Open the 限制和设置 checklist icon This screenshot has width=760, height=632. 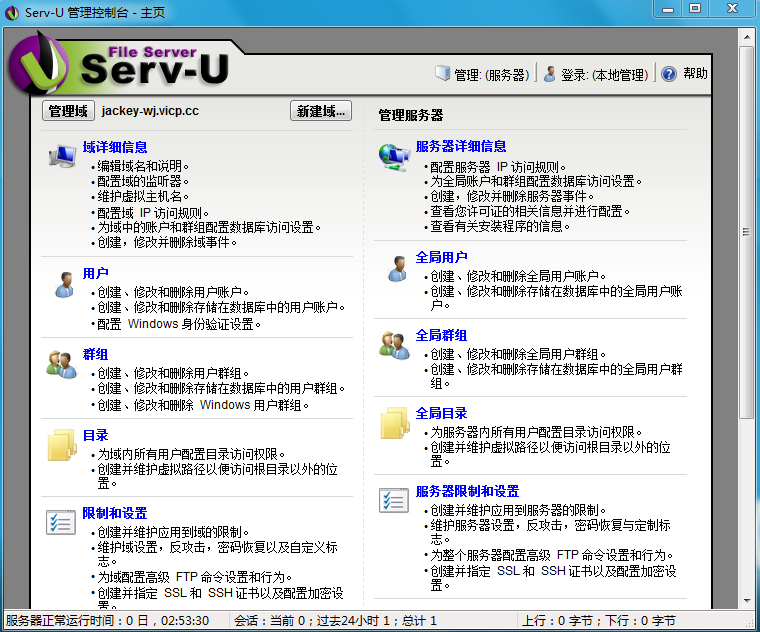coord(61,522)
